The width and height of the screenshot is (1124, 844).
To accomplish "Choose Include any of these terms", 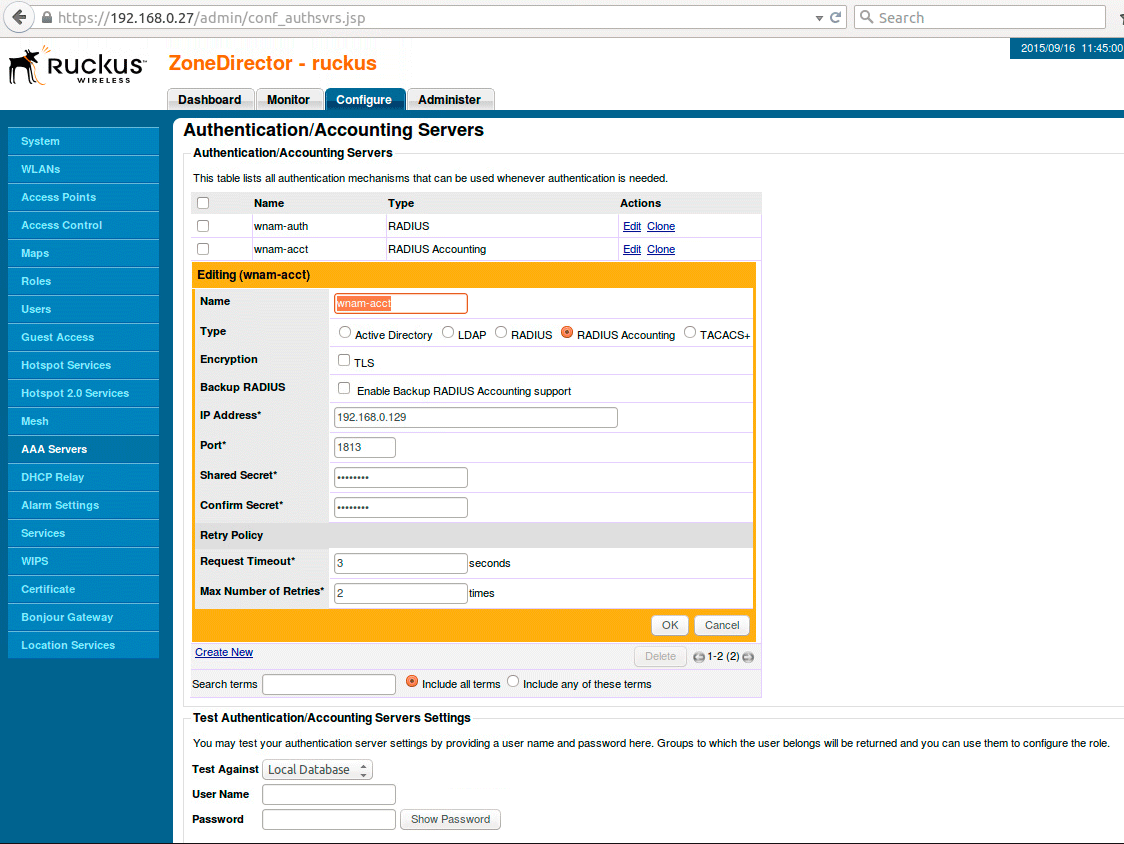I will tap(513, 682).
